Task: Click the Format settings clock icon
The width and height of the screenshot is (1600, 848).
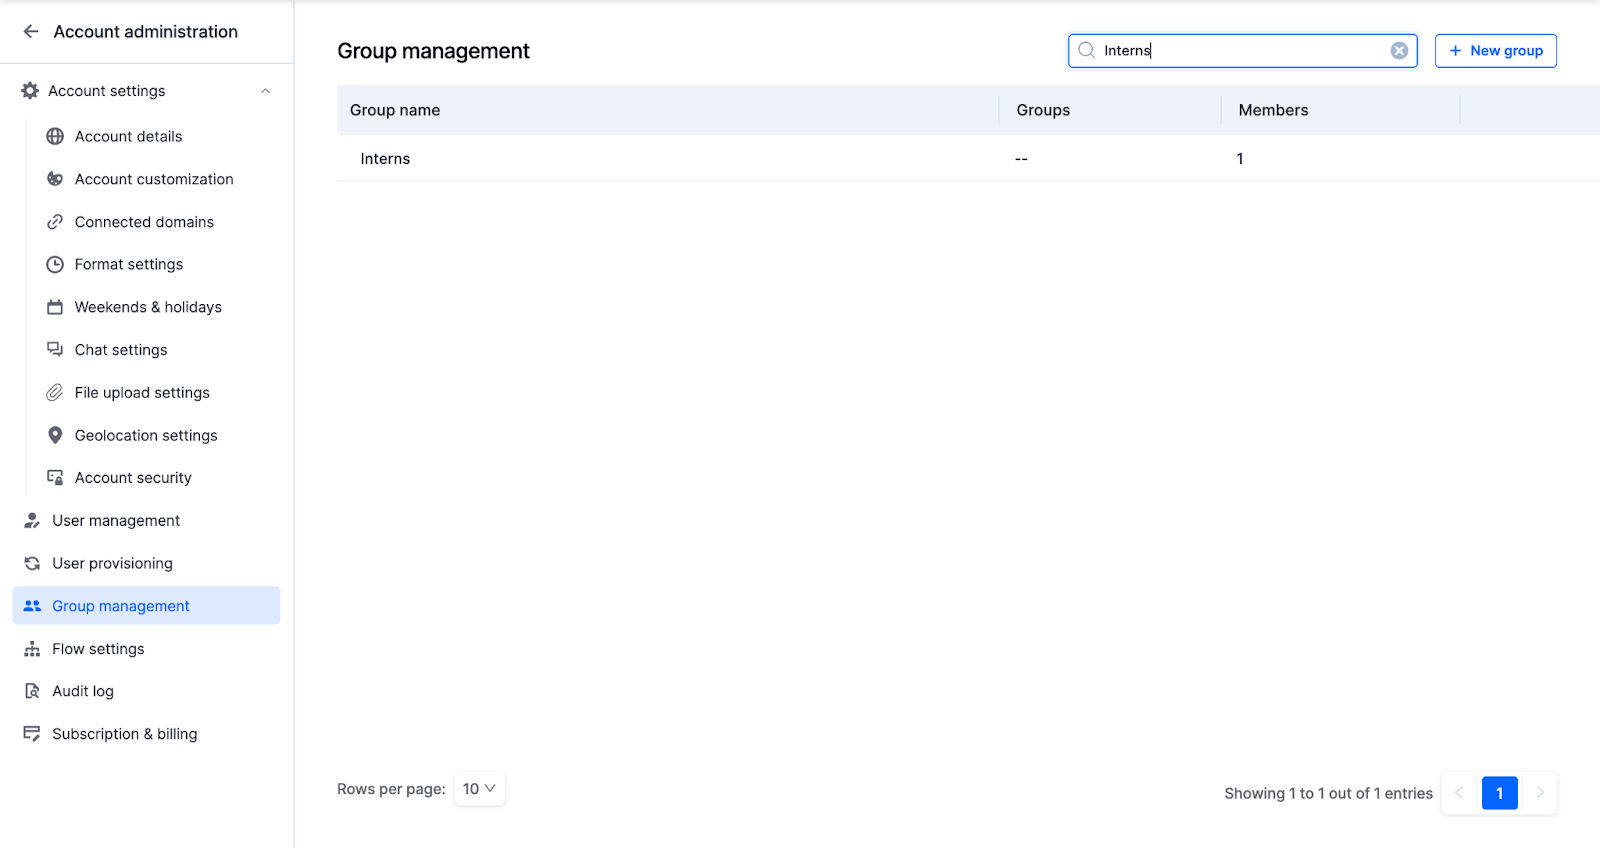Action: point(55,265)
